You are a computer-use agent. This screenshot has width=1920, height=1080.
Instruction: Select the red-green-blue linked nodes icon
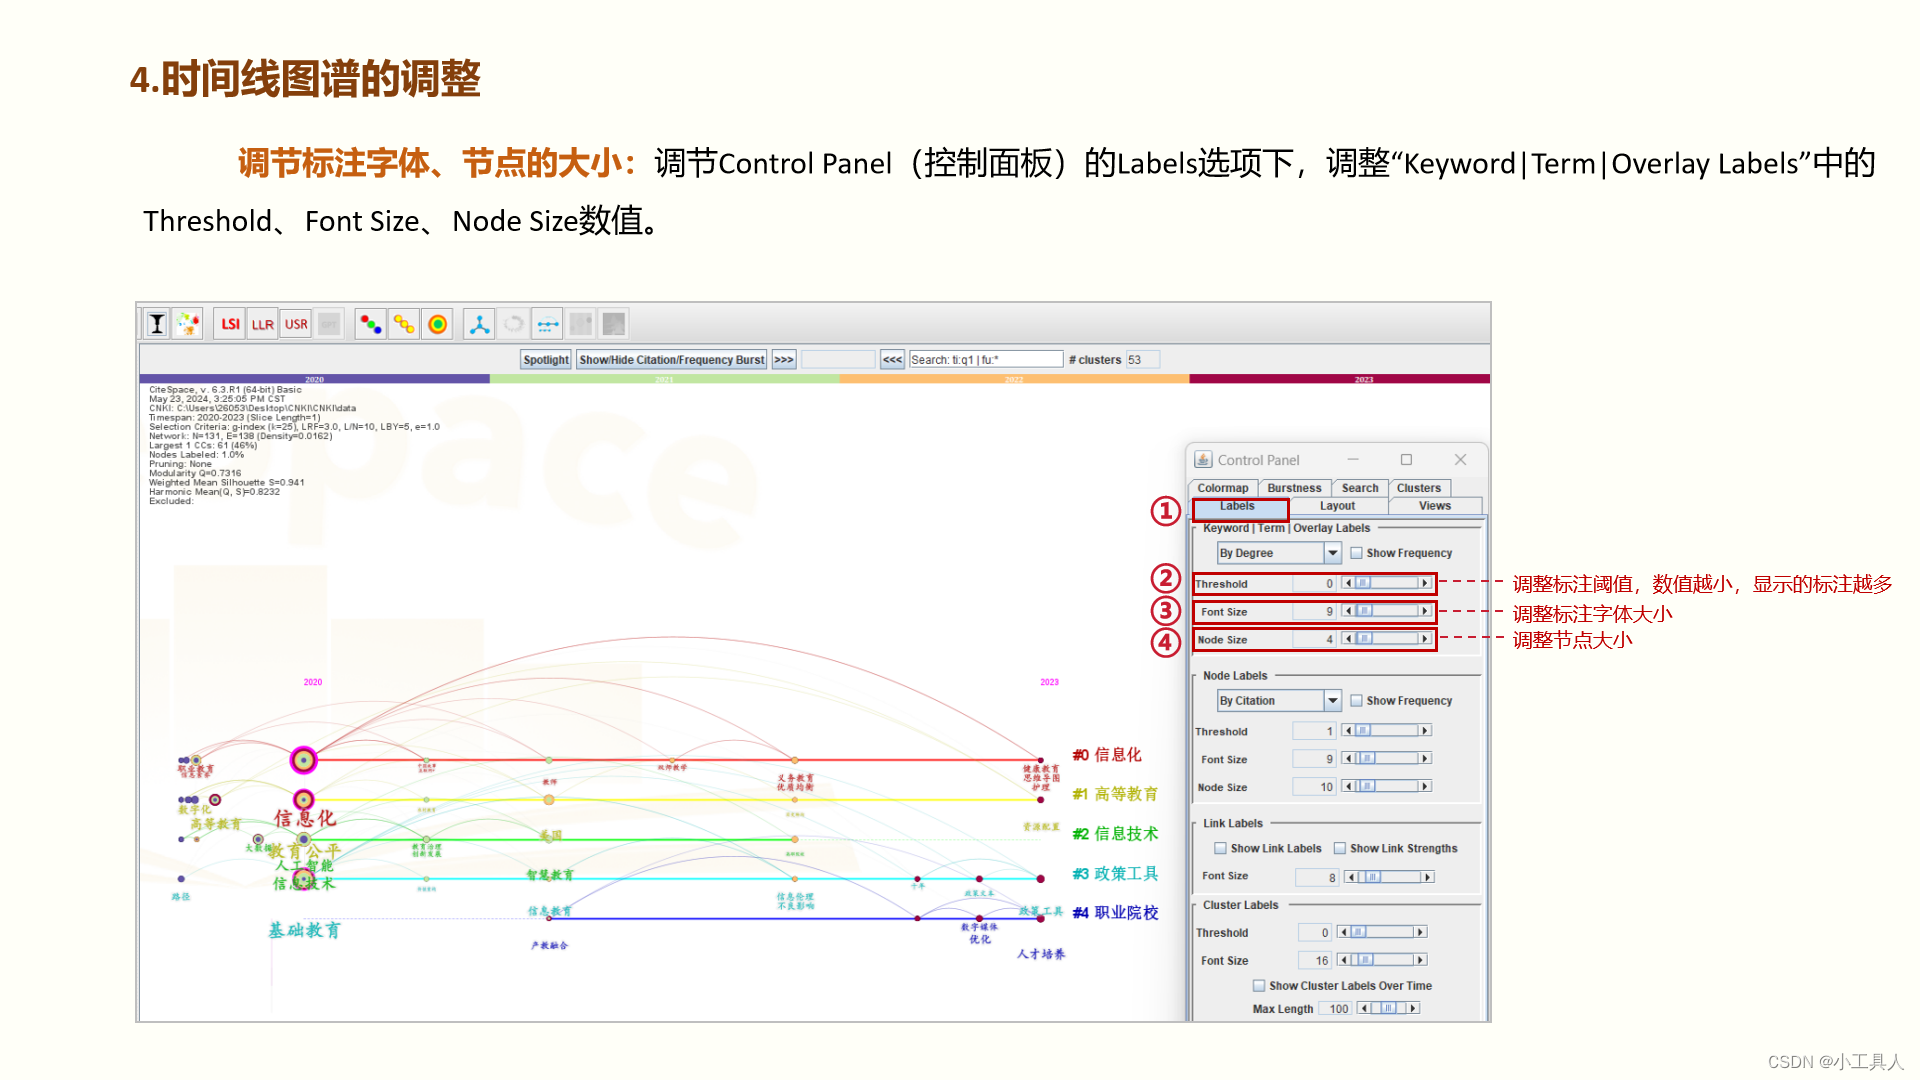point(371,324)
